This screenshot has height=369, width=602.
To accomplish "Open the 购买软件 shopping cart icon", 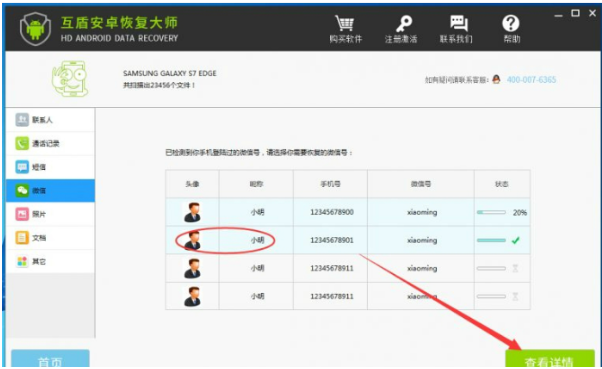I will [345, 24].
